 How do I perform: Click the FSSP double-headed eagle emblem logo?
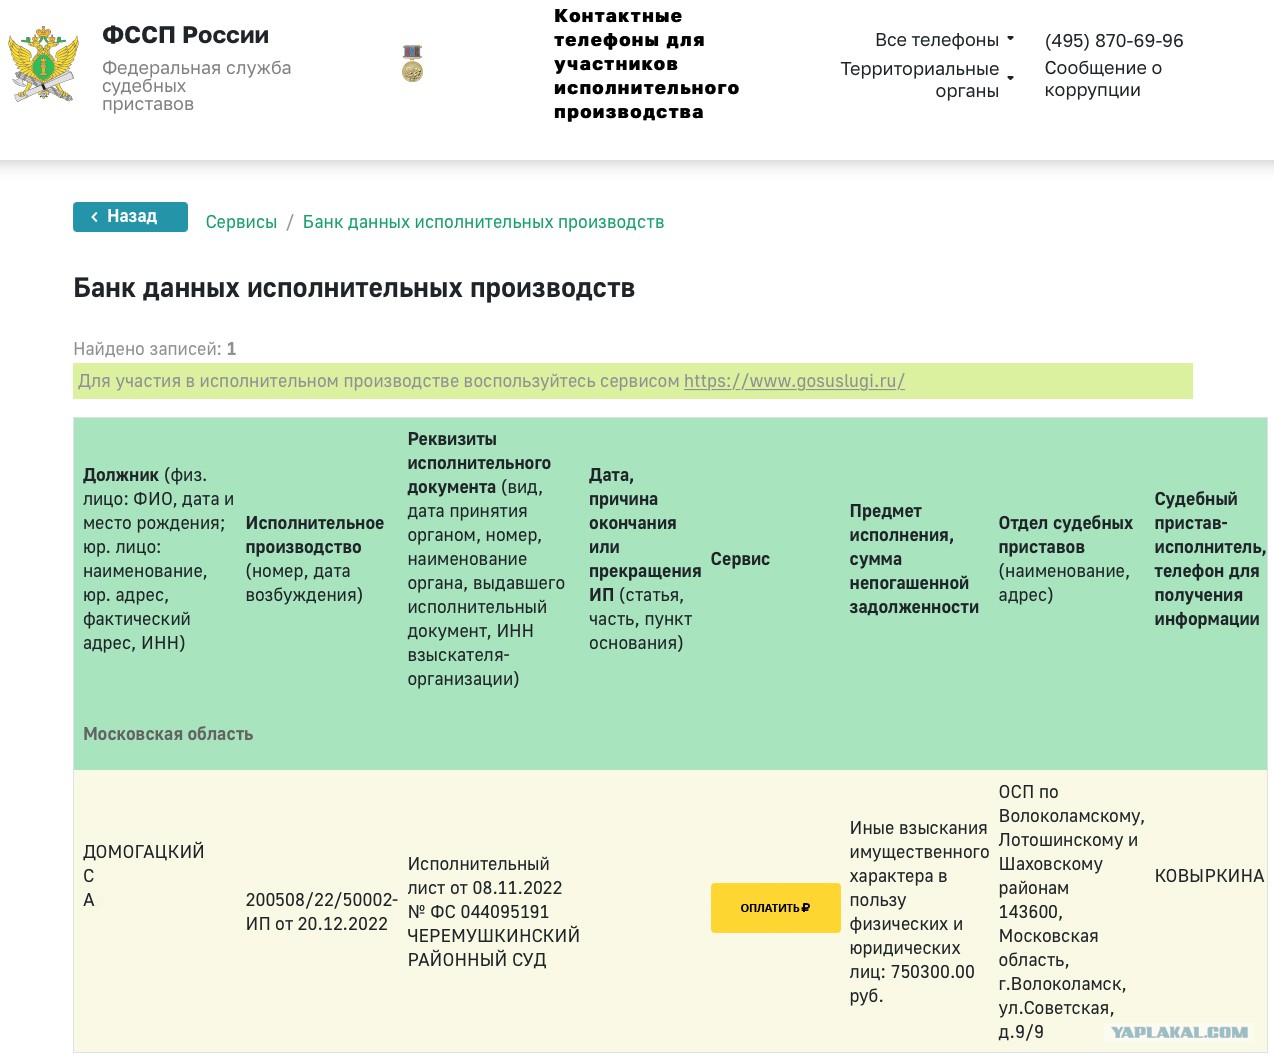(x=43, y=65)
